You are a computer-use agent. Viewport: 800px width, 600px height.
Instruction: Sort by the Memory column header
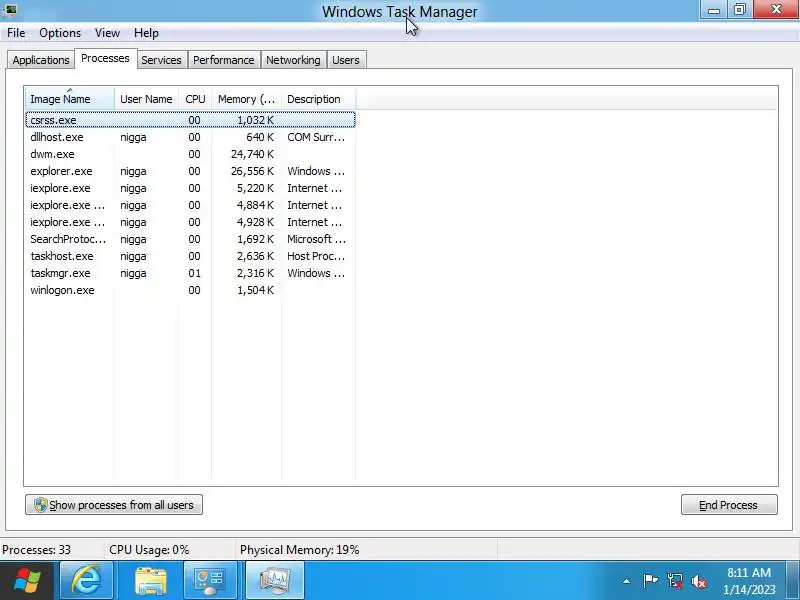coord(246,99)
